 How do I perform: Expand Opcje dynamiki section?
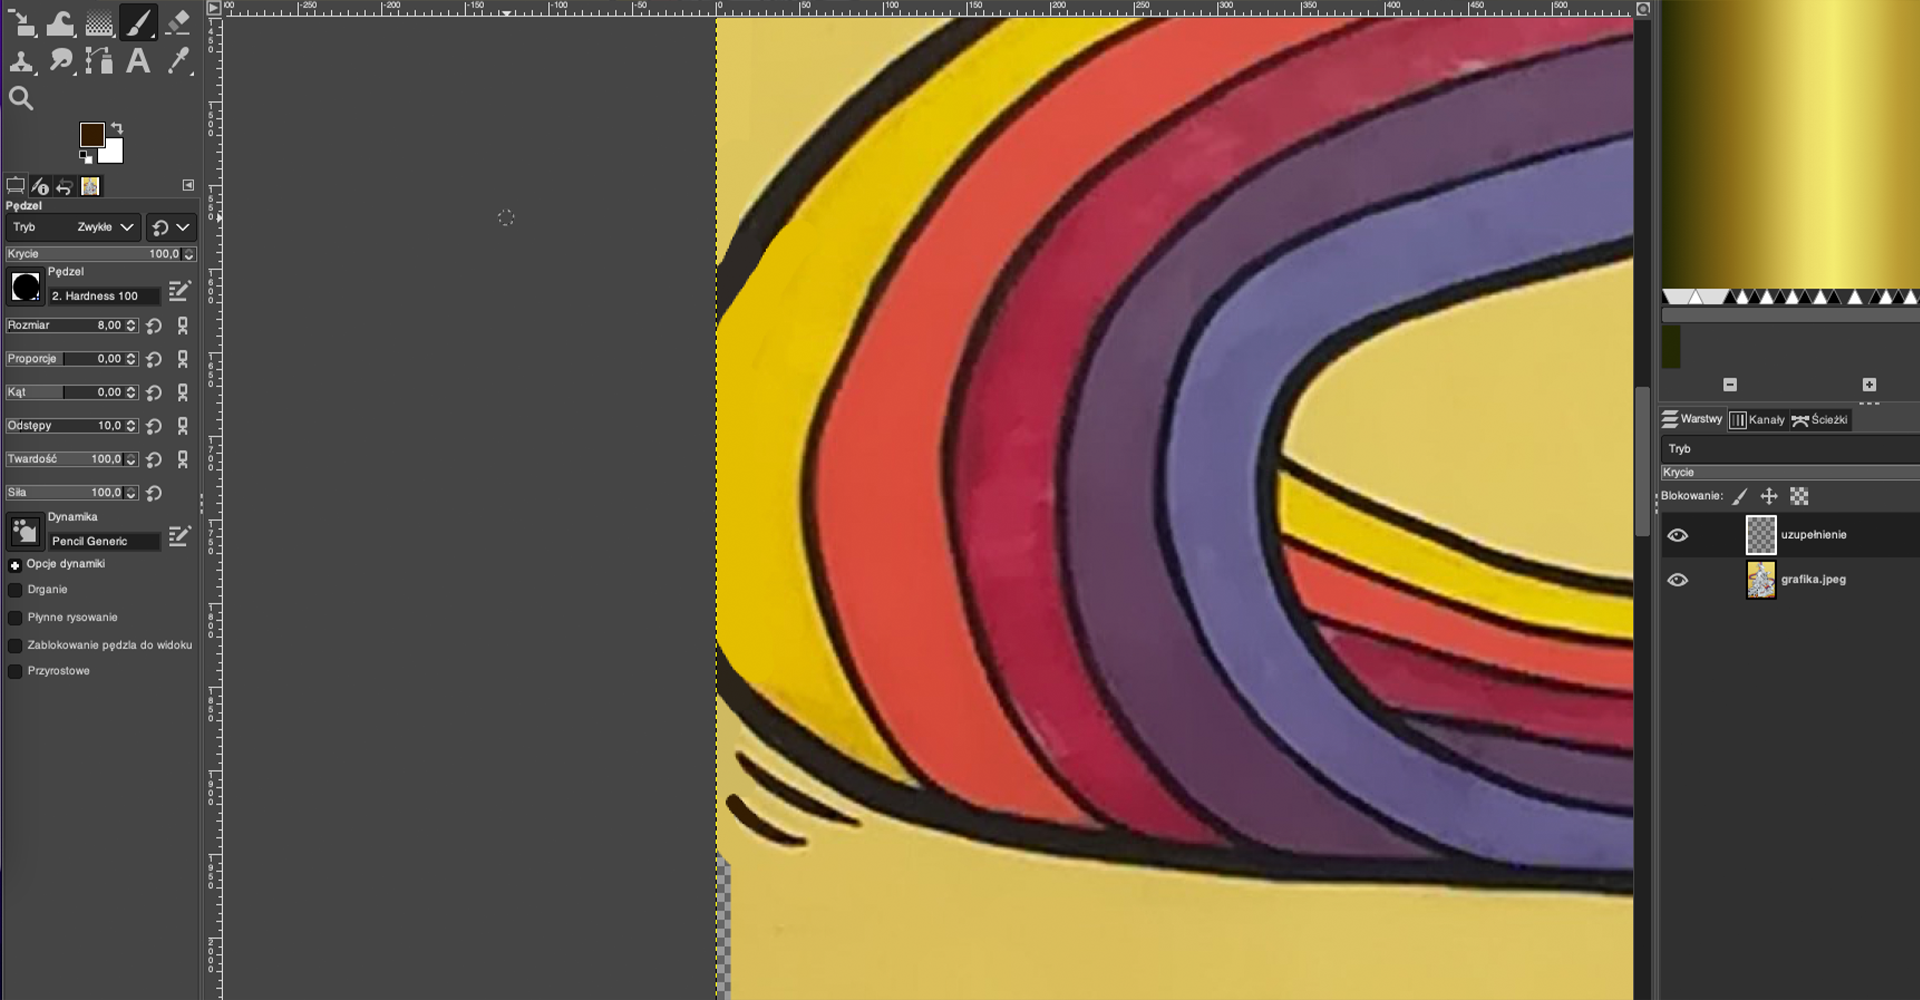click(15, 565)
